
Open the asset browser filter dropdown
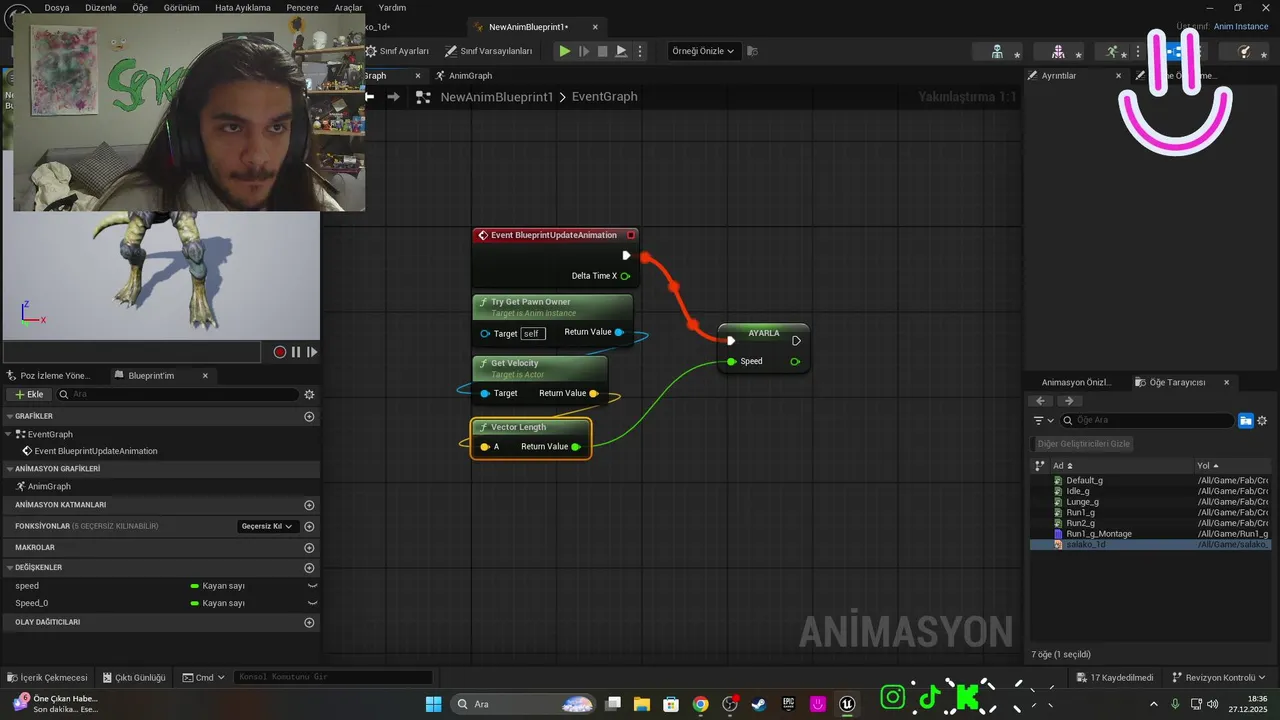(x=1043, y=421)
